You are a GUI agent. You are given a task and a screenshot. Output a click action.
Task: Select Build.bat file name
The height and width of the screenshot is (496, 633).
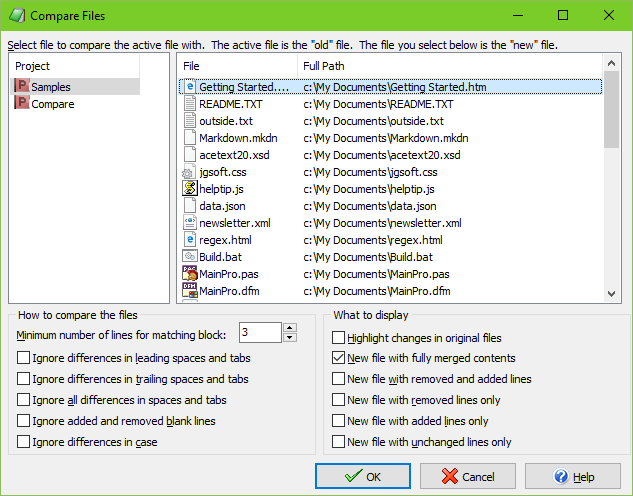click(x=220, y=257)
